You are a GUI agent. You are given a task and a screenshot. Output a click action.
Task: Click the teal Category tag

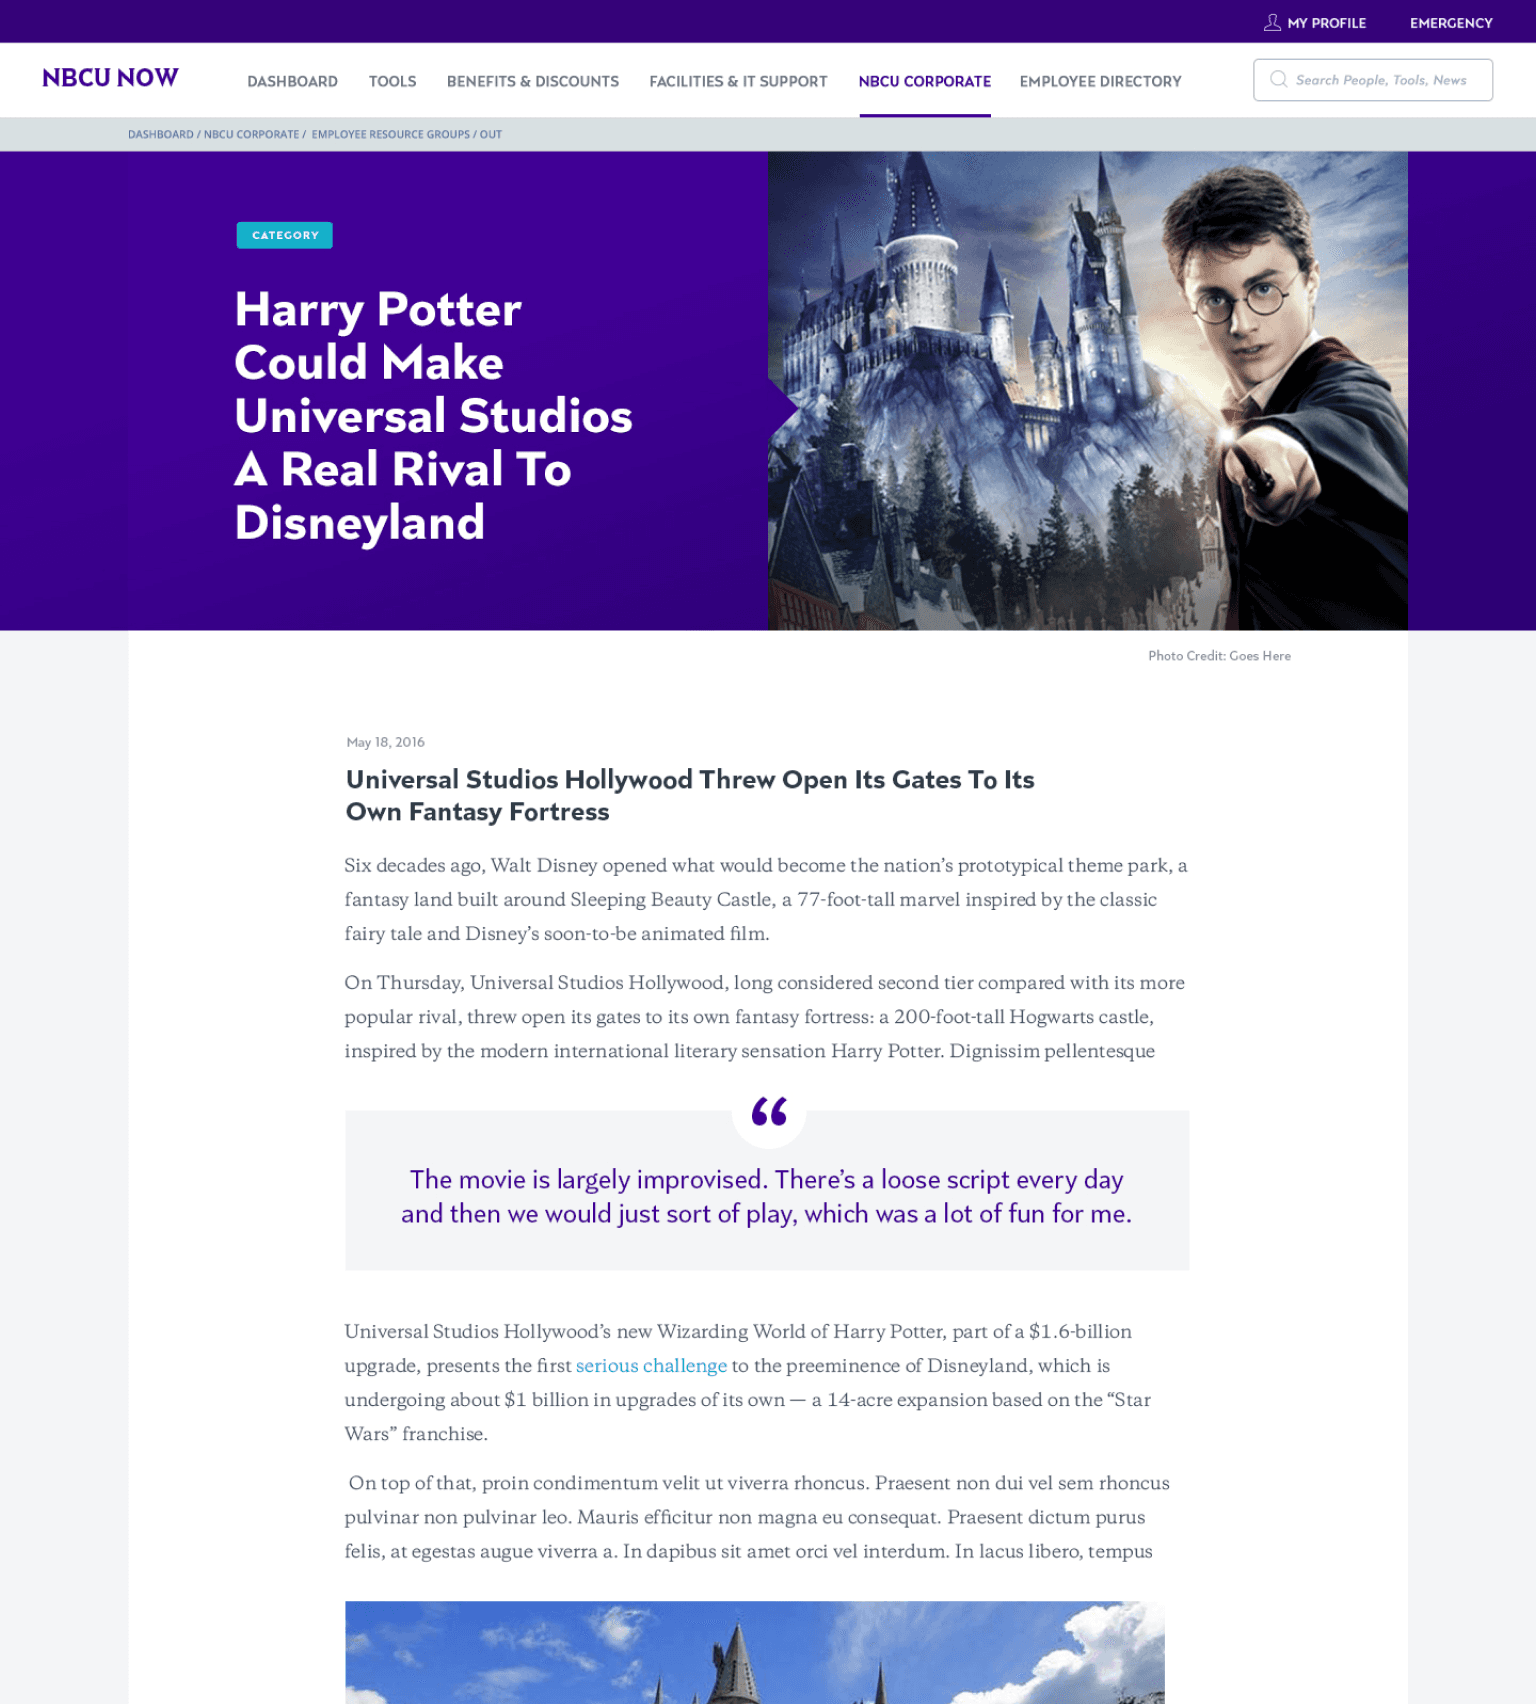tap(285, 235)
